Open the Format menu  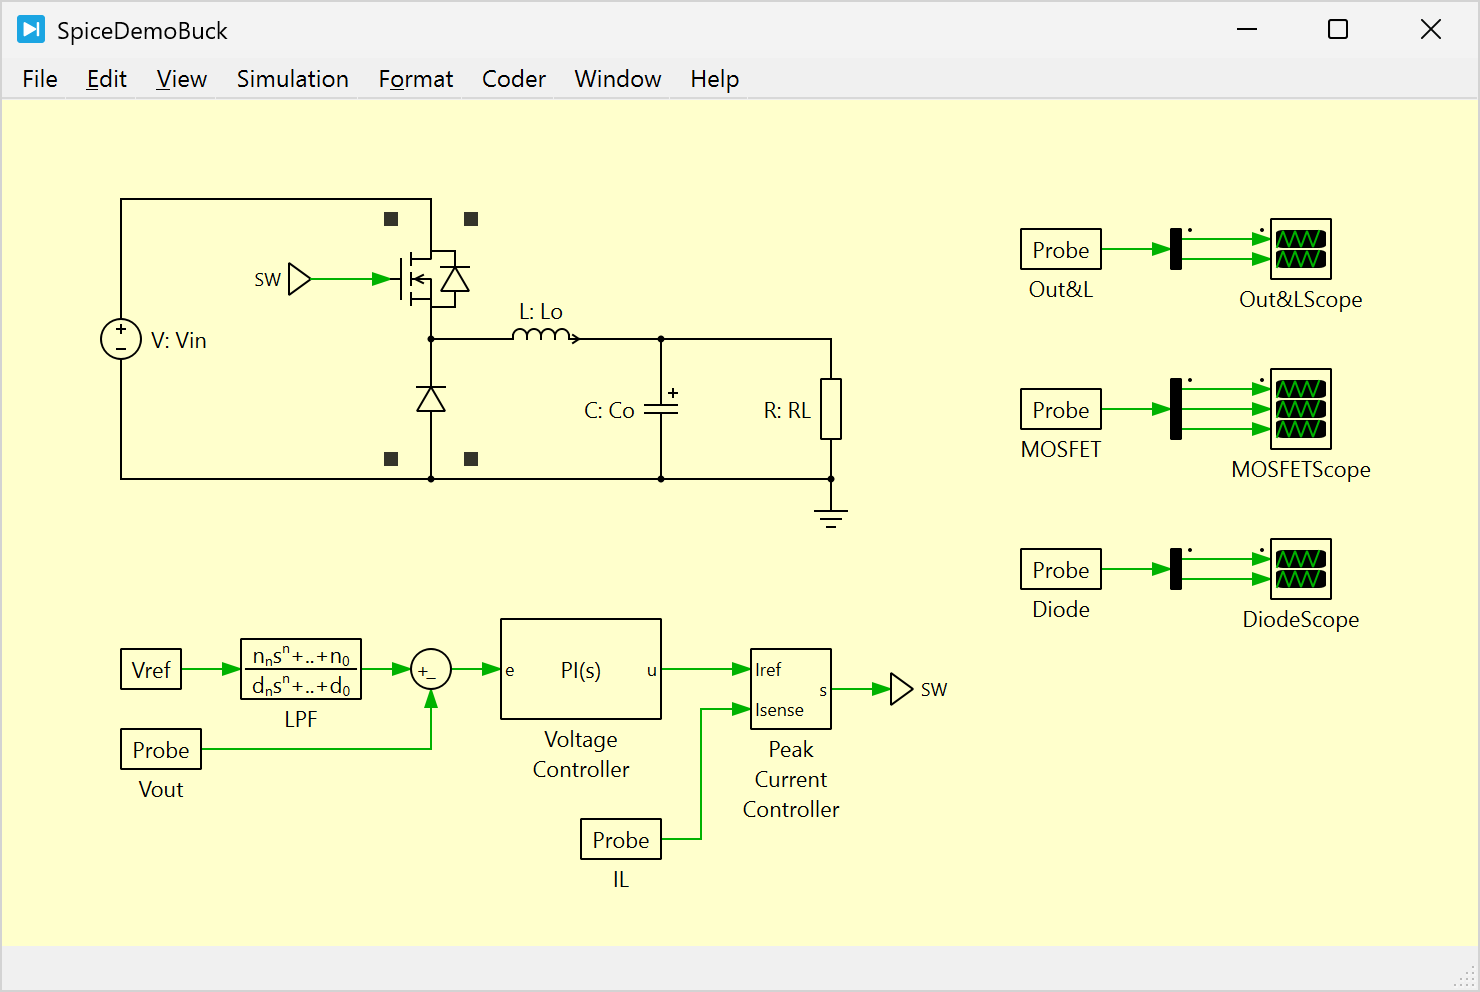tap(415, 79)
